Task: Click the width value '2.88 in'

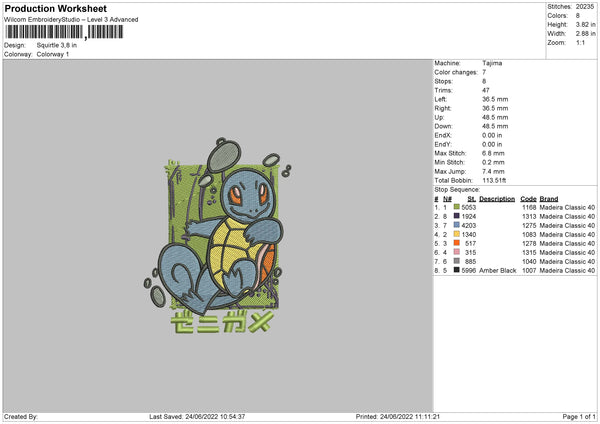Action: [x=585, y=34]
